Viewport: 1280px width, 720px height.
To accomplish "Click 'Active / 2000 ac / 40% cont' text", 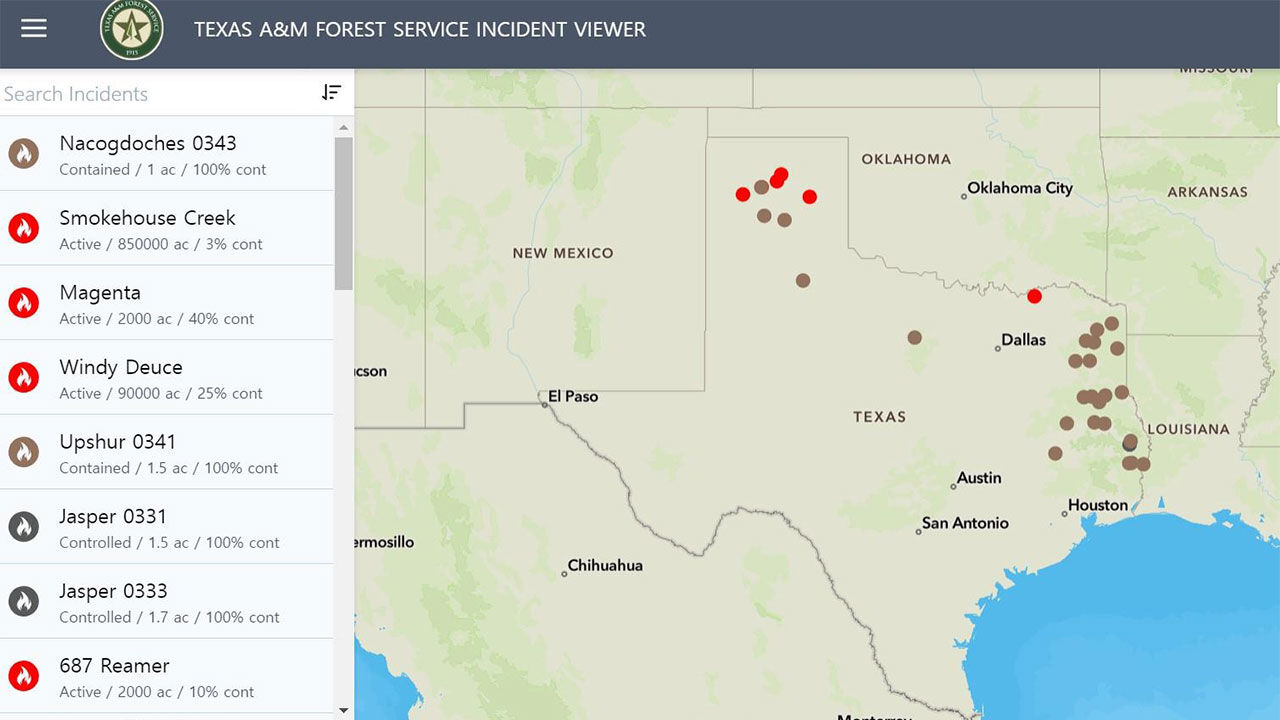I will (x=157, y=319).
